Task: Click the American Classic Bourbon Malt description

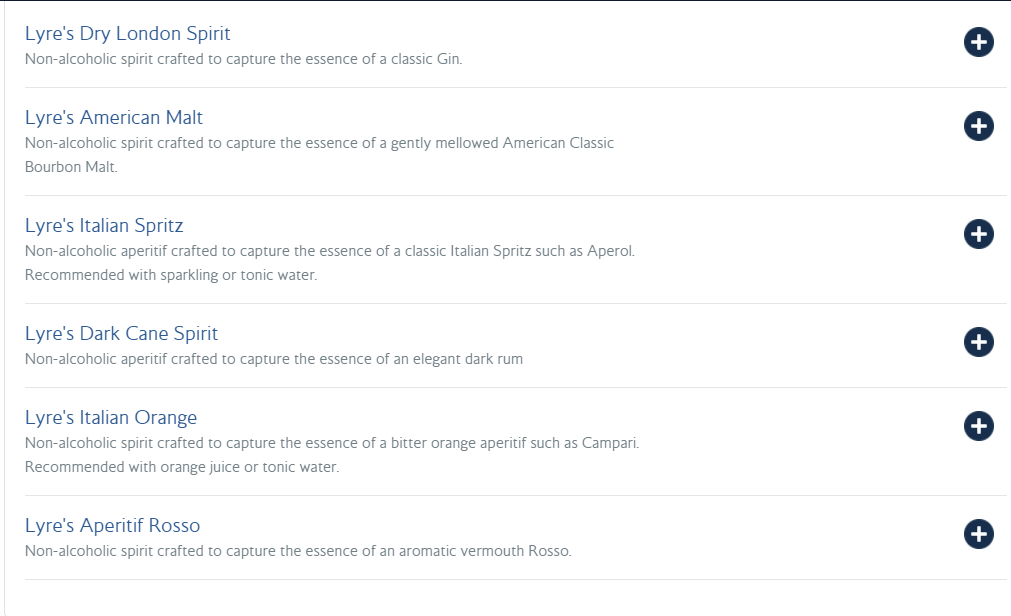Action: 319,143
